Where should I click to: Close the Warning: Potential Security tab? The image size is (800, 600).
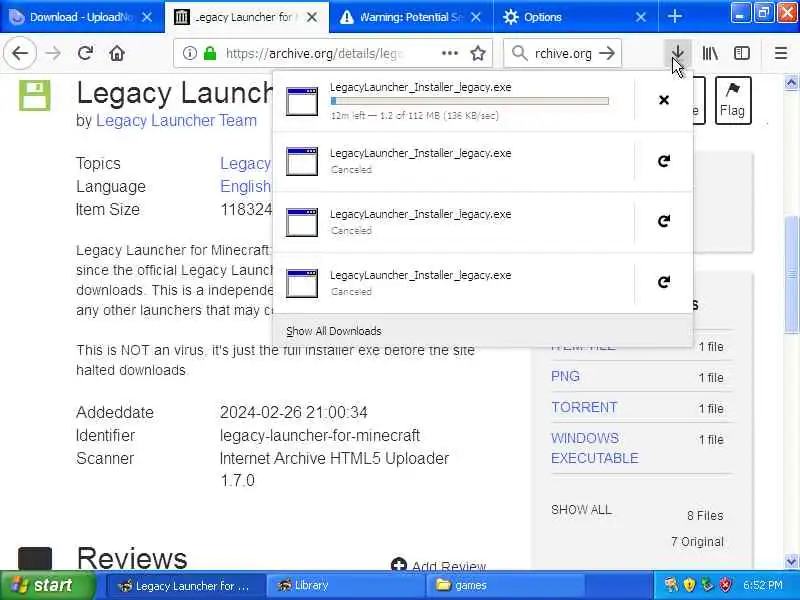[476, 17]
